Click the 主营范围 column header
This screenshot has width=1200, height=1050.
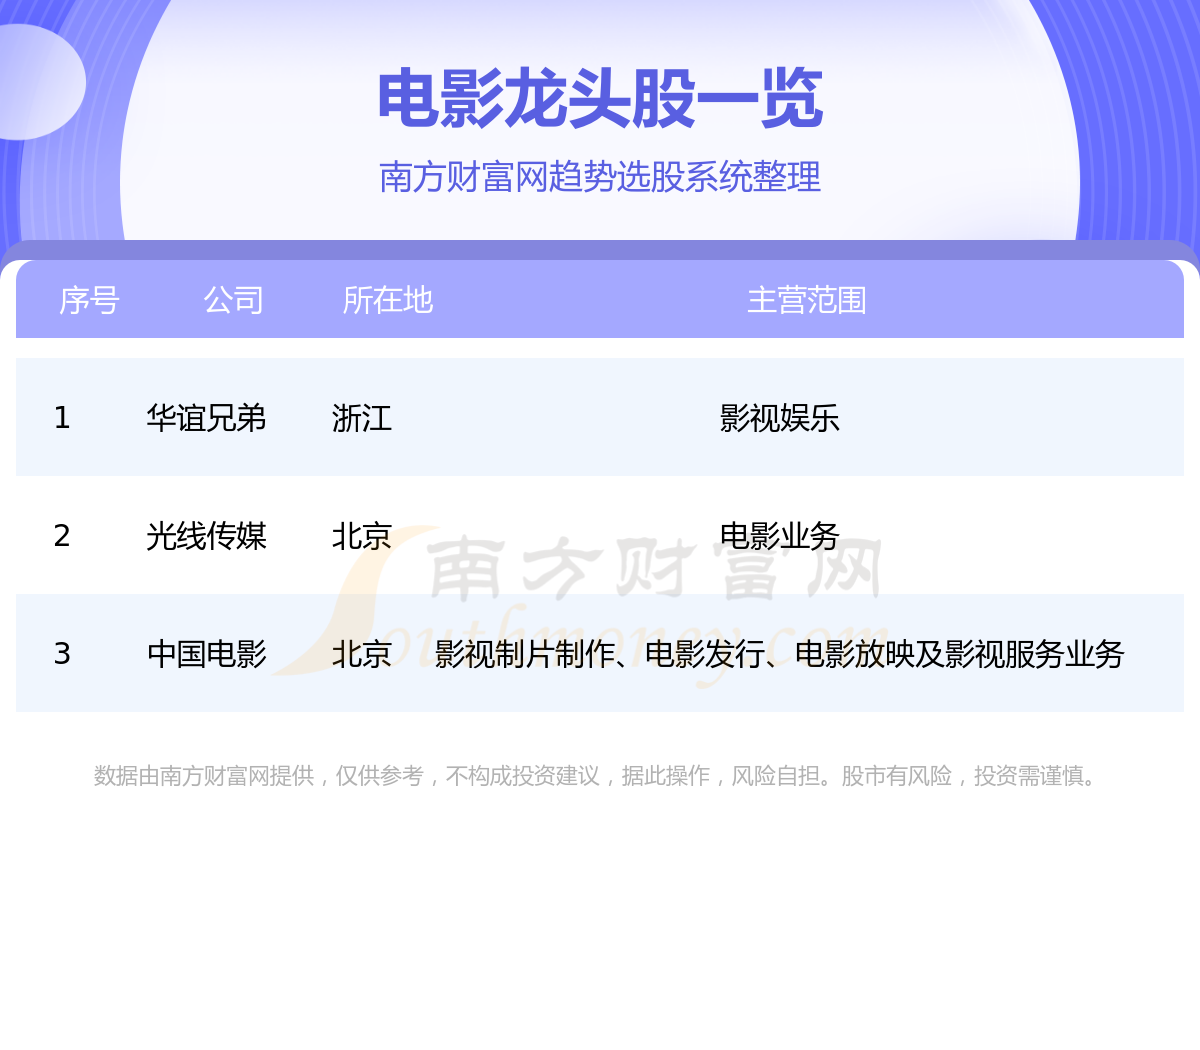tap(807, 300)
